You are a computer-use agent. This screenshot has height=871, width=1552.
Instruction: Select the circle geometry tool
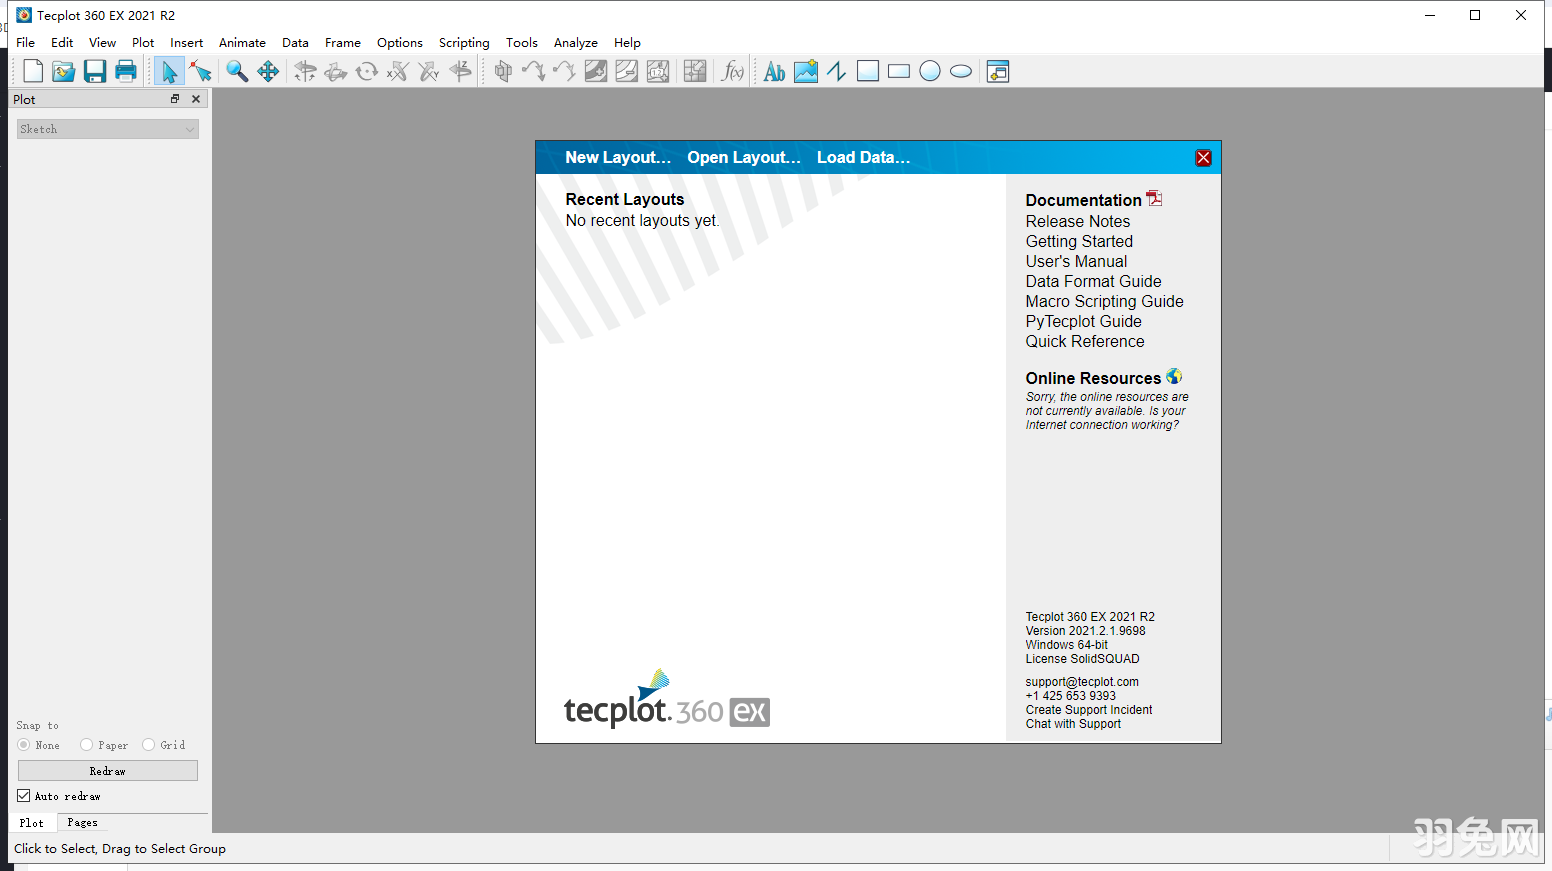pyautogui.click(x=929, y=71)
